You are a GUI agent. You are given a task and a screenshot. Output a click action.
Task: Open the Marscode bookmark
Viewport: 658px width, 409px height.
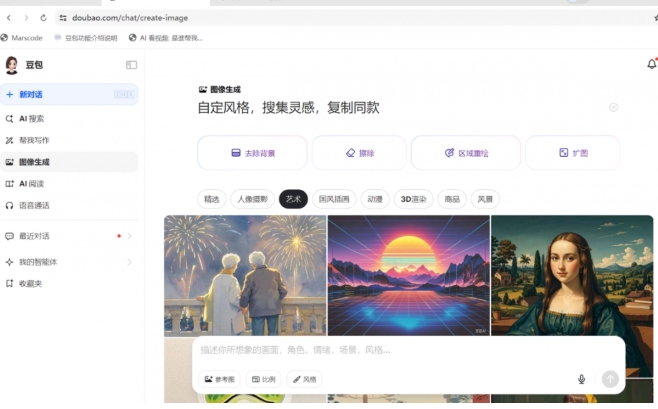click(22, 38)
